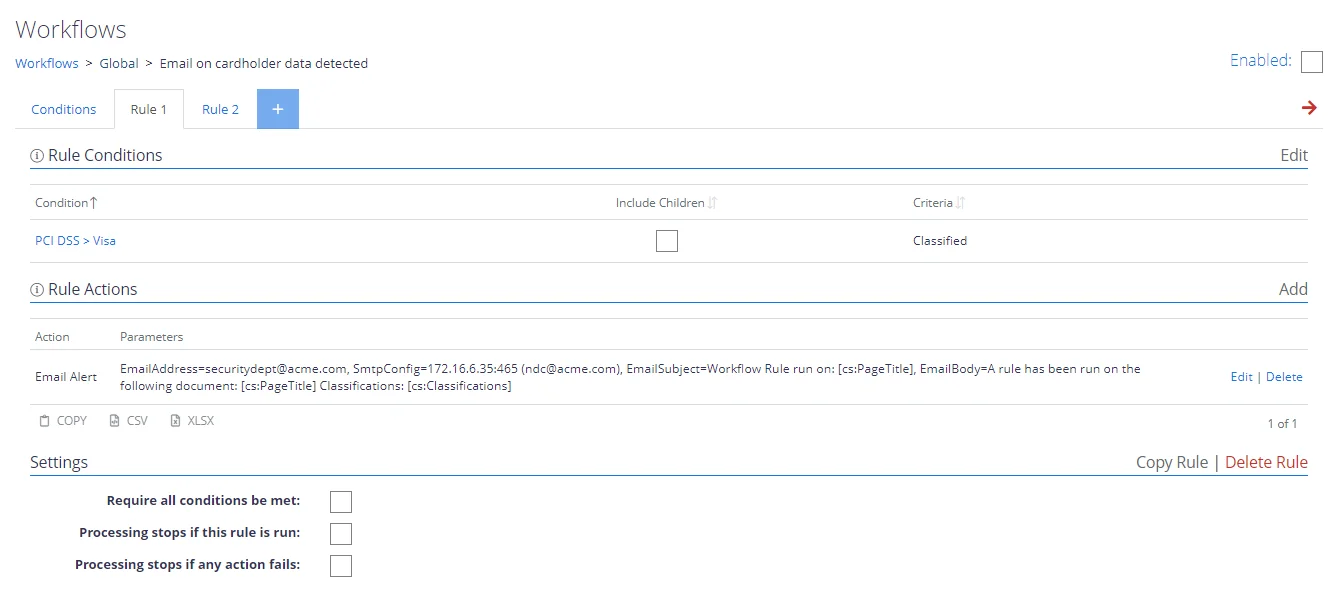Enable Processing stops if this rule is run
The width and height of the screenshot is (1335, 609).
[341, 534]
